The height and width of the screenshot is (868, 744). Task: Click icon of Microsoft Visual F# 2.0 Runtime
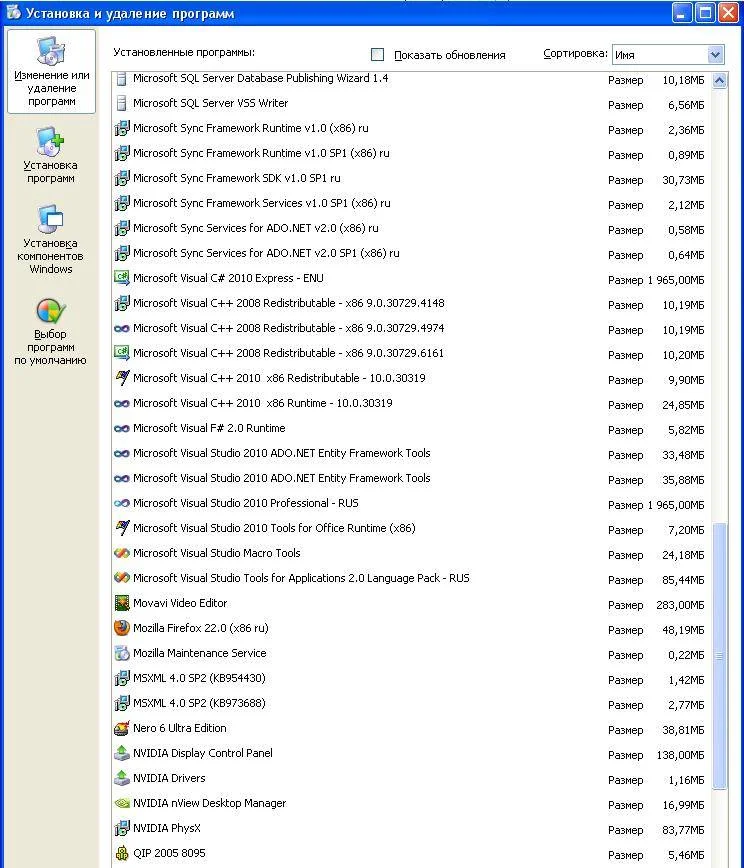(121, 428)
